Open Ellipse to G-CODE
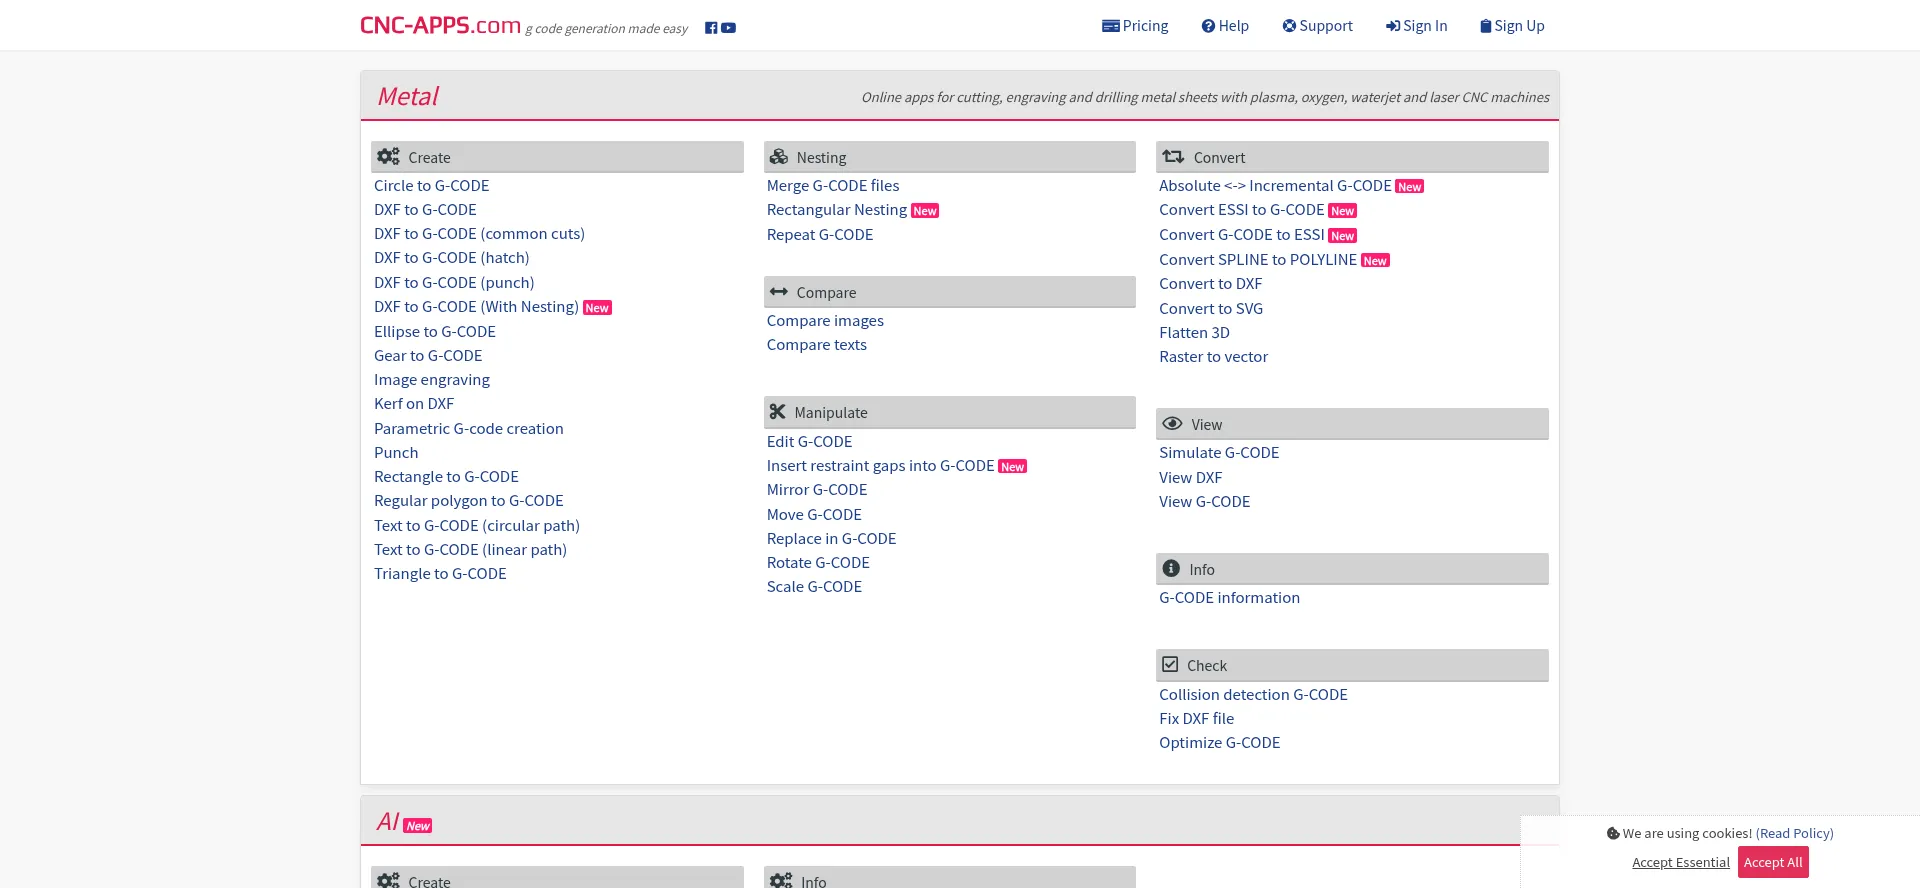Image resolution: width=1920 pixels, height=888 pixels. (435, 331)
